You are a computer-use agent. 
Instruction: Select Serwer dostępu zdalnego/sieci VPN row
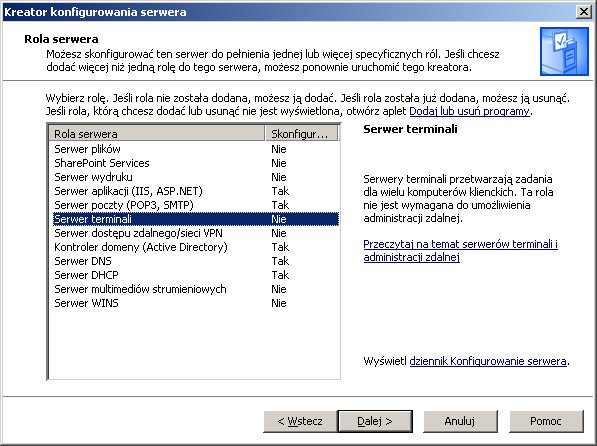click(x=196, y=233)
